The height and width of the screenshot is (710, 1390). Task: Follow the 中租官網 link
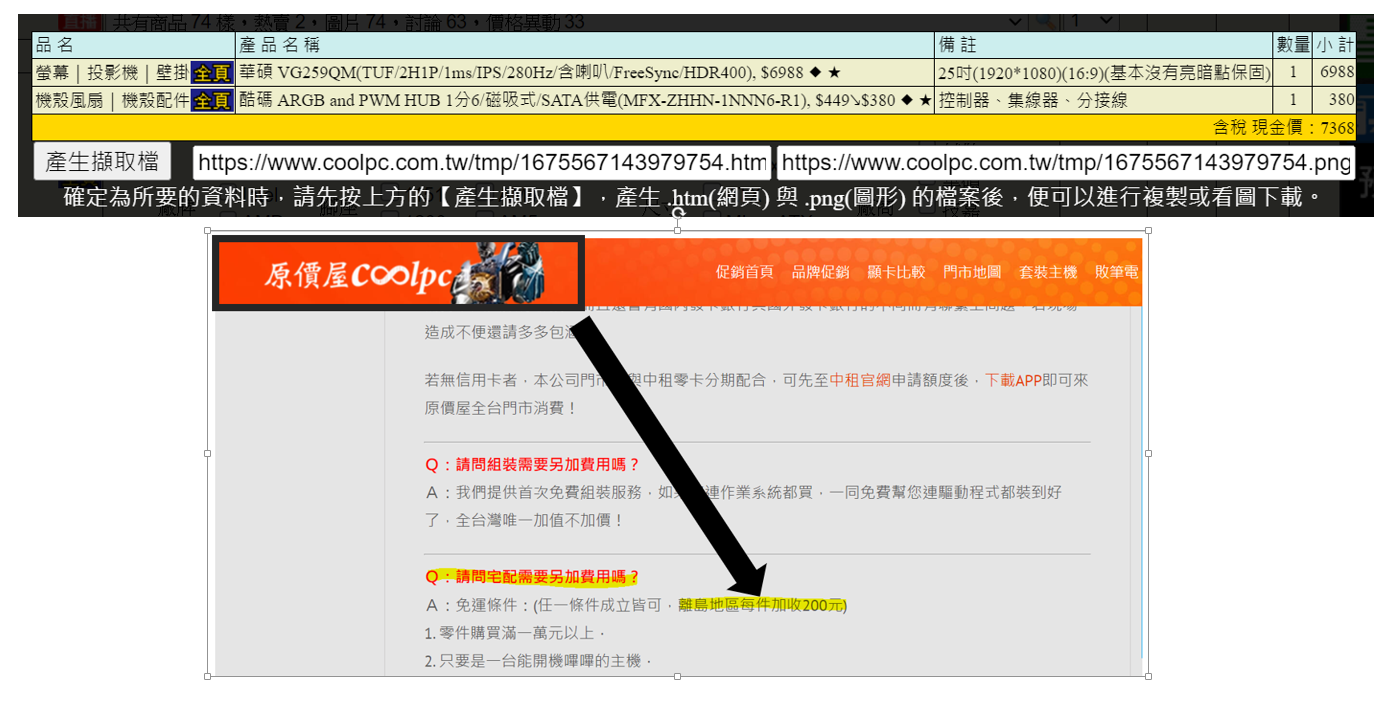[x=858, y=381]
